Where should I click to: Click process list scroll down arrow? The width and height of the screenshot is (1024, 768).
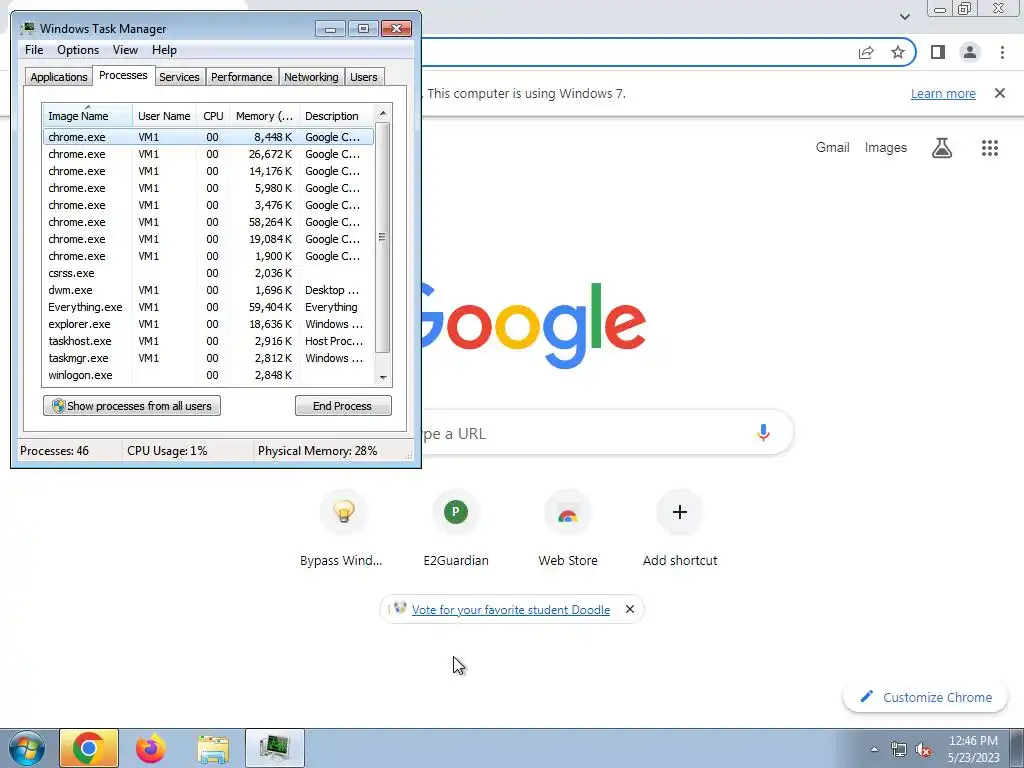pos(383,377)
